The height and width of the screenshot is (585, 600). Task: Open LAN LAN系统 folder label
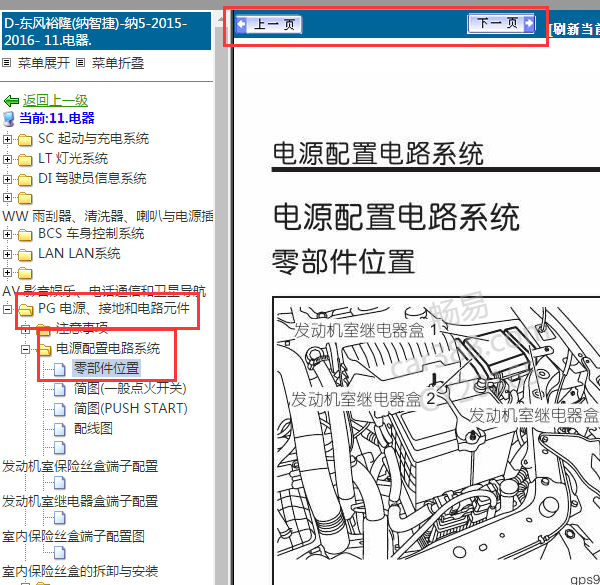79,253
